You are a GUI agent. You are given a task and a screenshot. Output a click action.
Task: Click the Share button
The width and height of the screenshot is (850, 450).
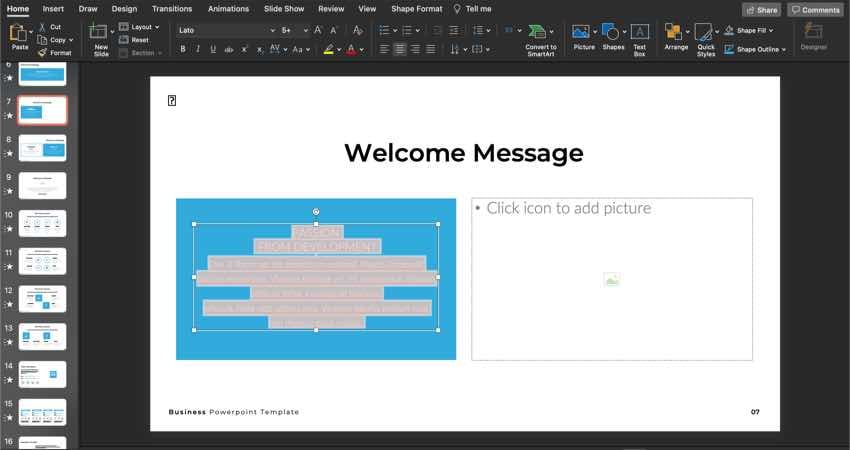761,10
